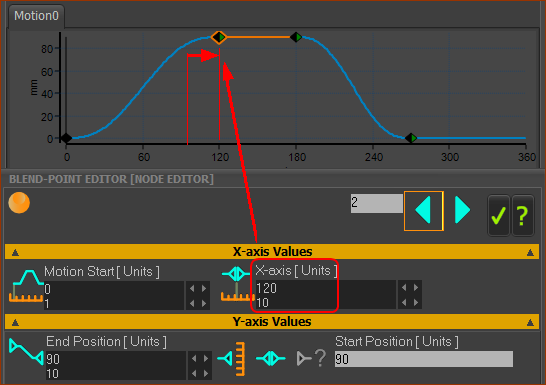The image size is (546, 385).
Task: Collapse X-axis Values using right-side triangle
Action: pyautogui.click(x=530, y=252)
